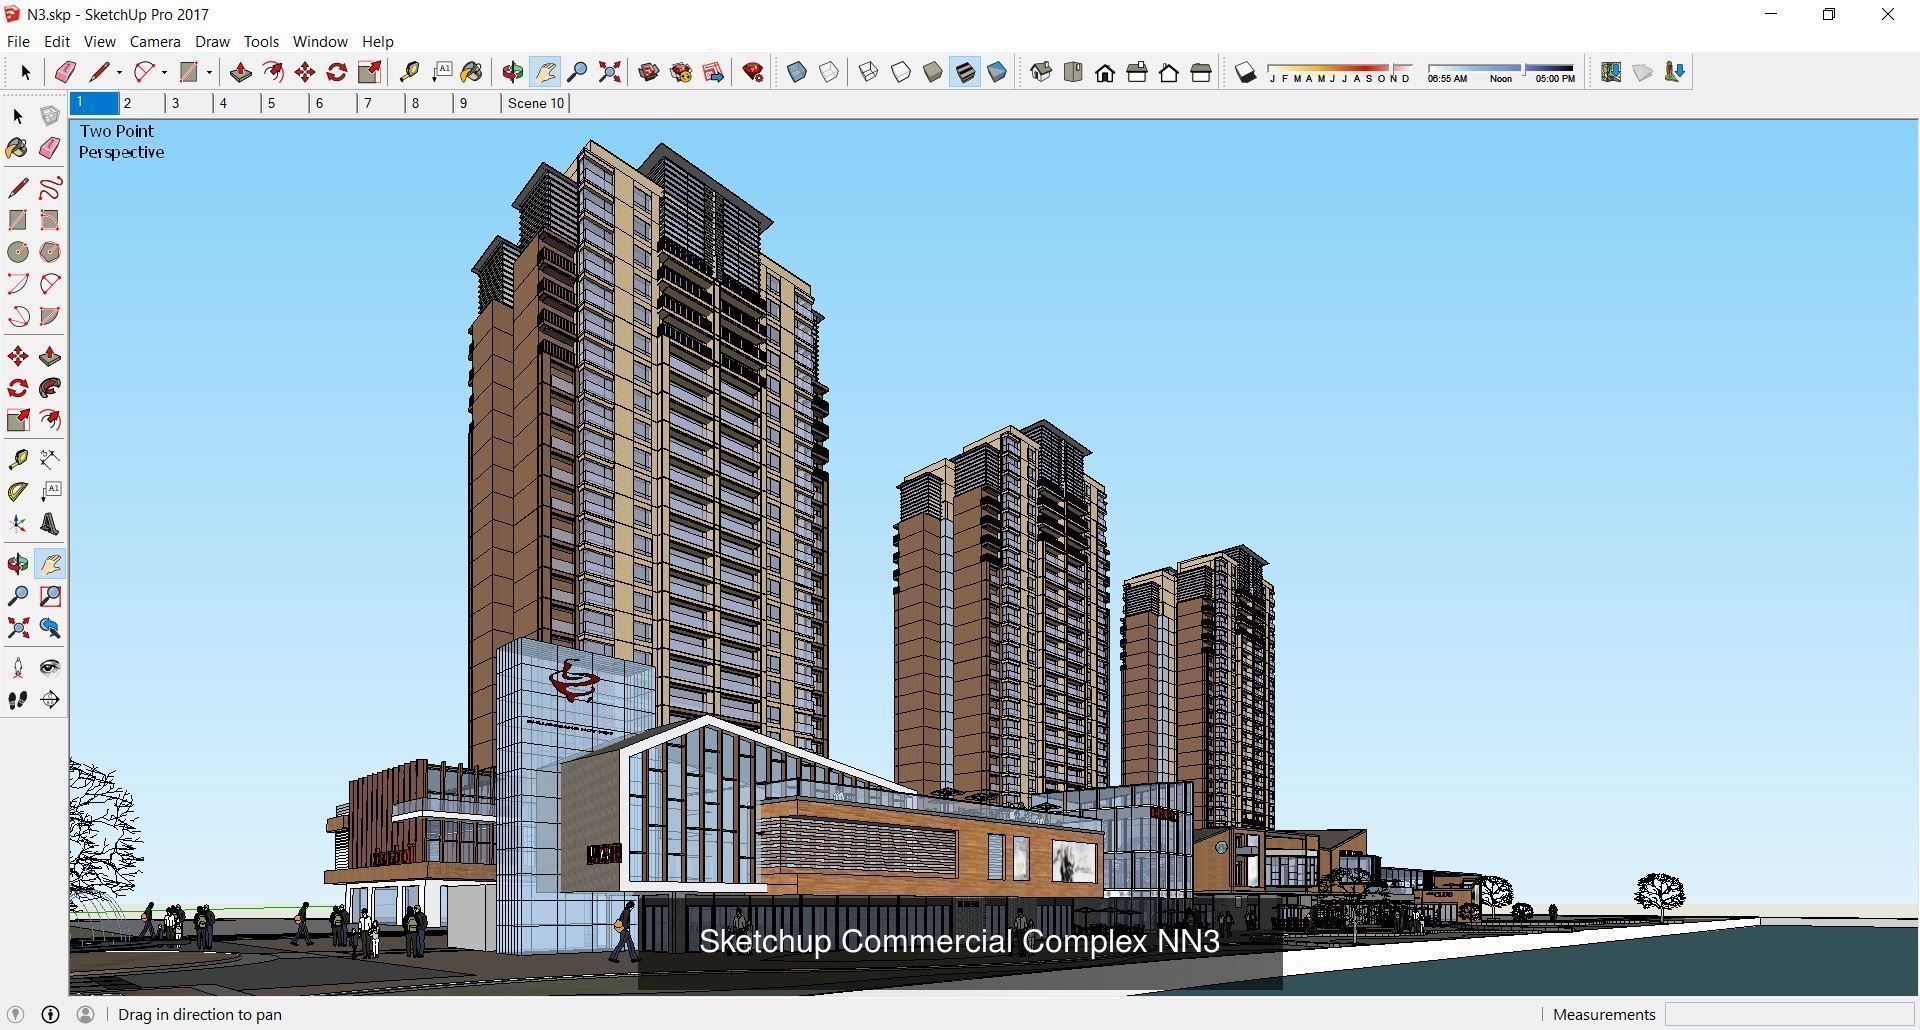The image size is (1920, 1030).
Task: Open the 3D Warehouse
Action: click(649, 72)
